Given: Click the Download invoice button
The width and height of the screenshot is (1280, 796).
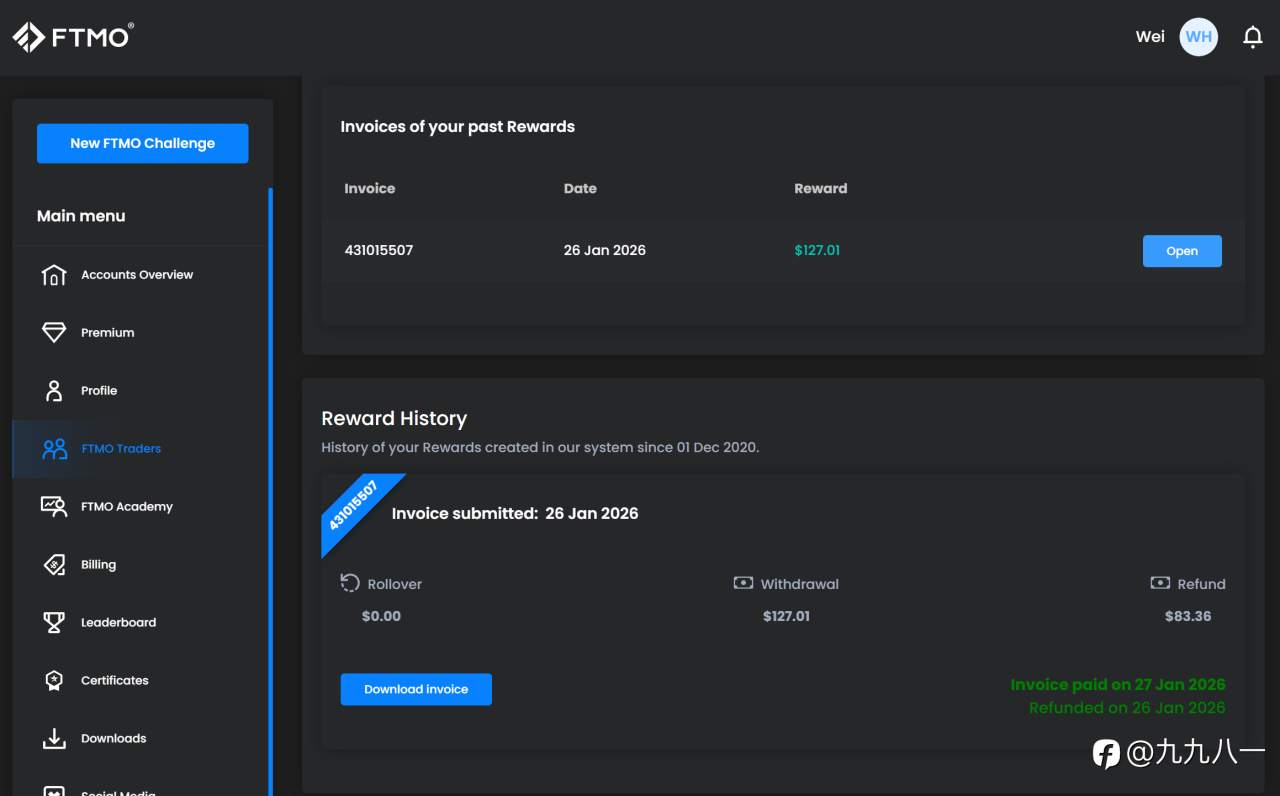Looking at the screenshot, I should click(x=416, y=689).
